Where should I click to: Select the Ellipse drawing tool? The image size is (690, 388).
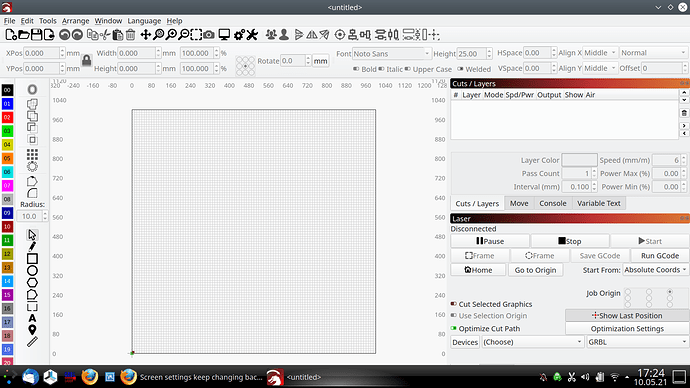coord(32,271)
